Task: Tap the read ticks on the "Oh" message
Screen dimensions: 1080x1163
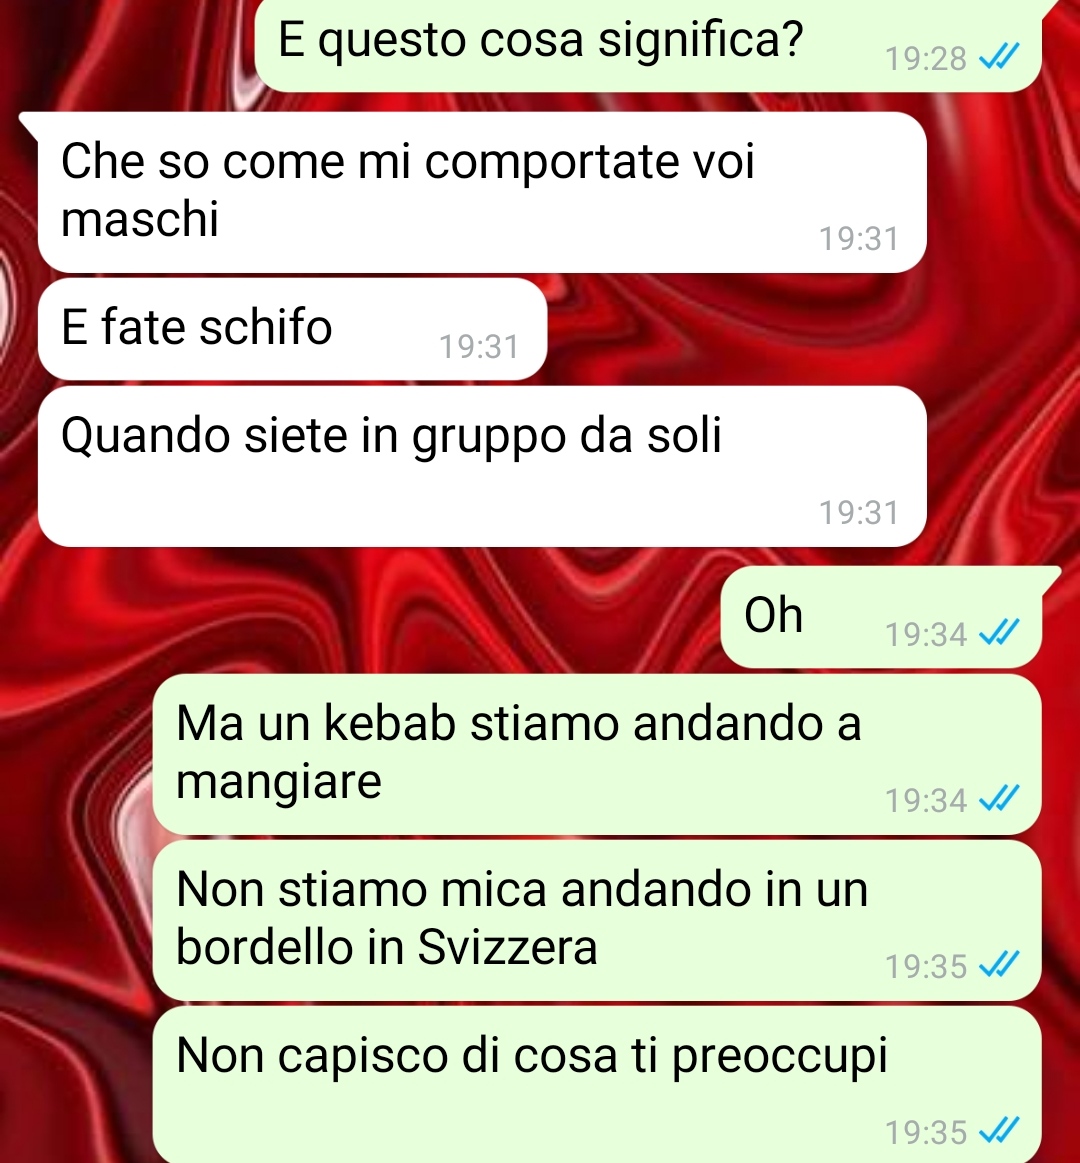Action: click(x=999, y=633)
